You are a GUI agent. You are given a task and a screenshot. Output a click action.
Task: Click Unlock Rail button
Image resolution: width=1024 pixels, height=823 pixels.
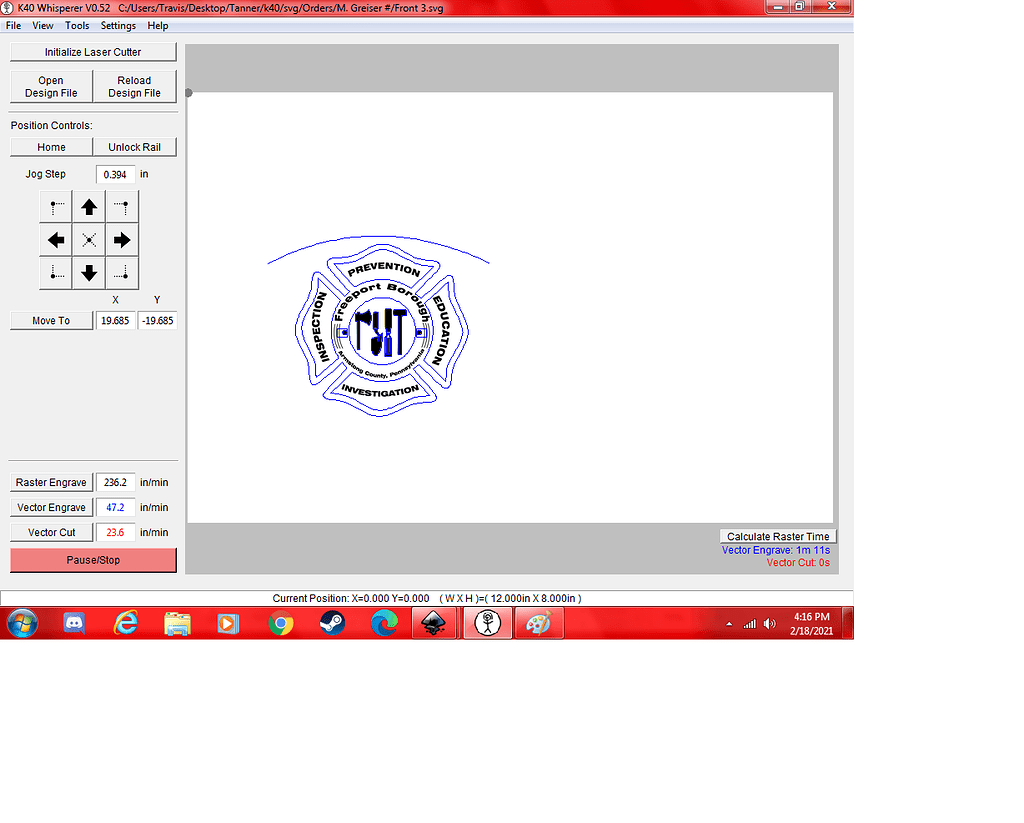[135, 147]
